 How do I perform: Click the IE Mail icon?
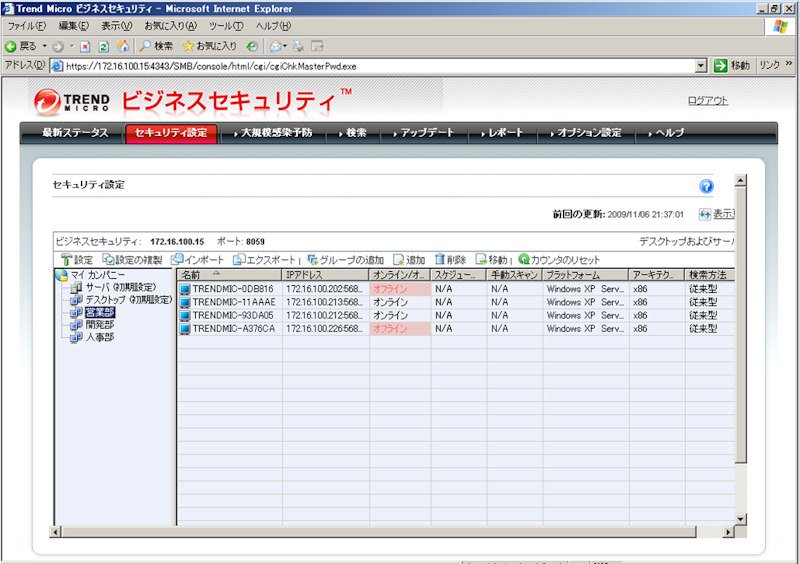pos(275,46)
